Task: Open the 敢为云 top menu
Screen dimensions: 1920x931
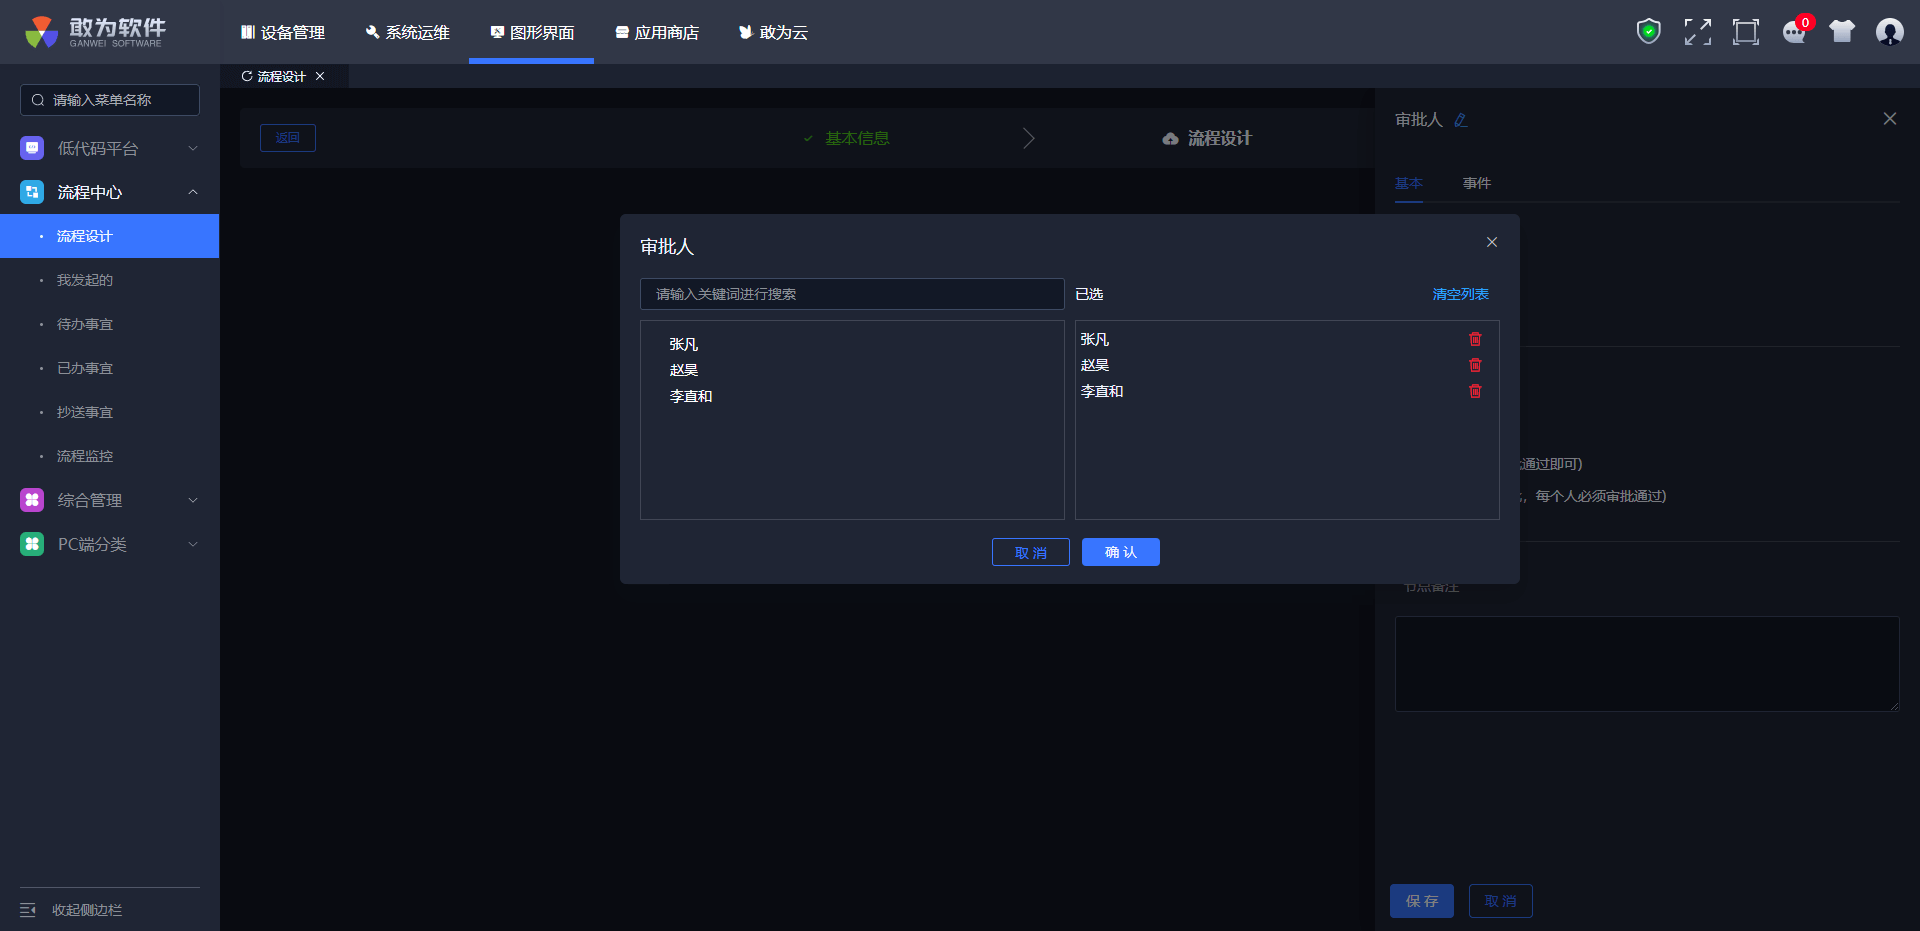Action: pos(773,32)
